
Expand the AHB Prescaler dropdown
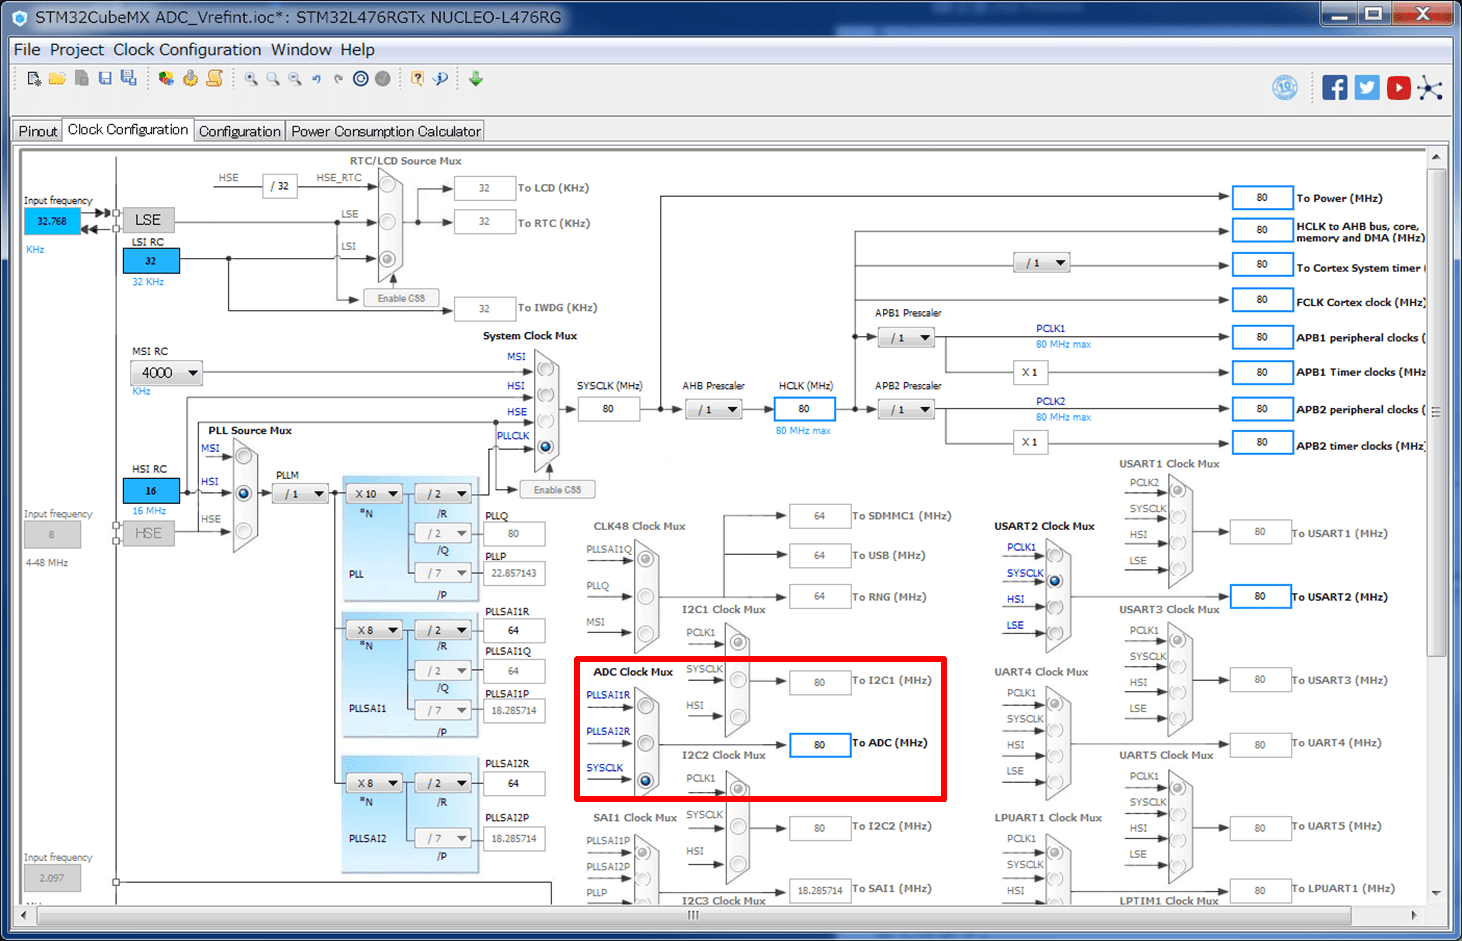tap(714, 409)
